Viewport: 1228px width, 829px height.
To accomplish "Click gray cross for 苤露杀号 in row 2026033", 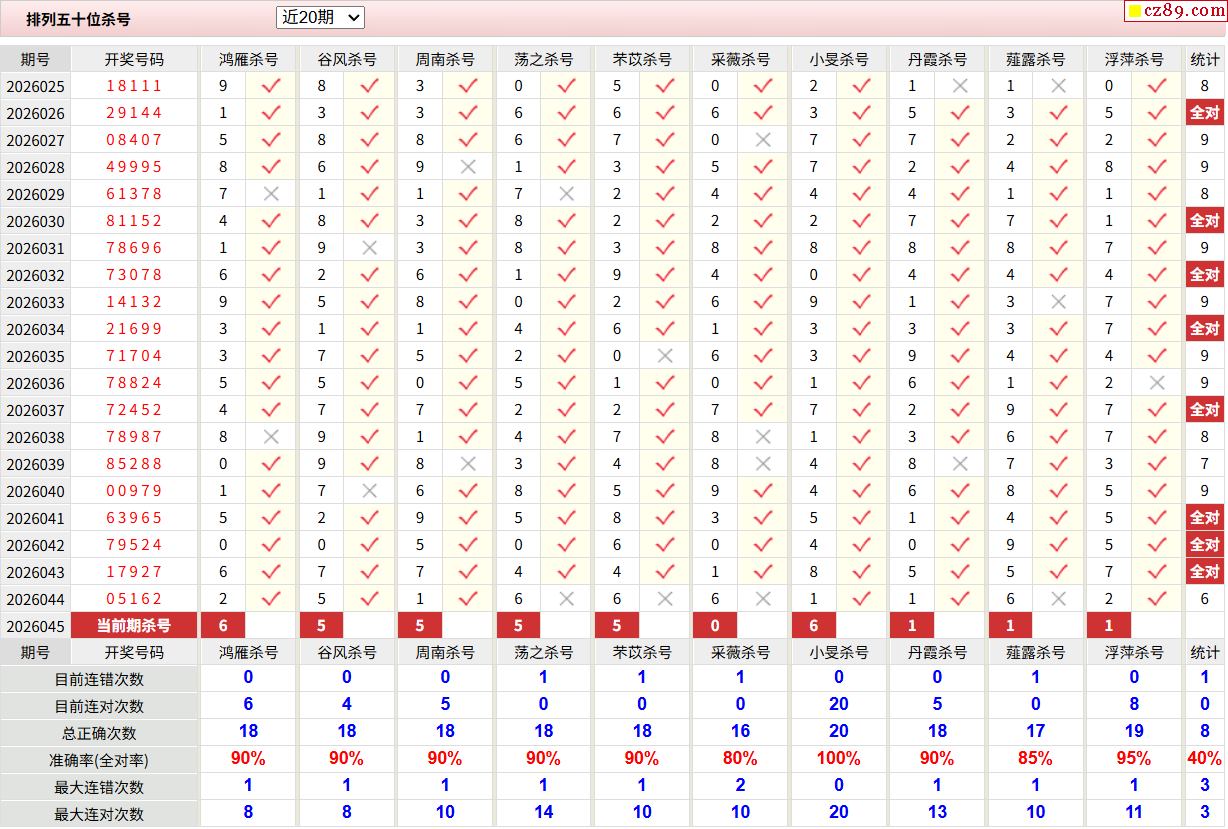I will (1059, 302).
